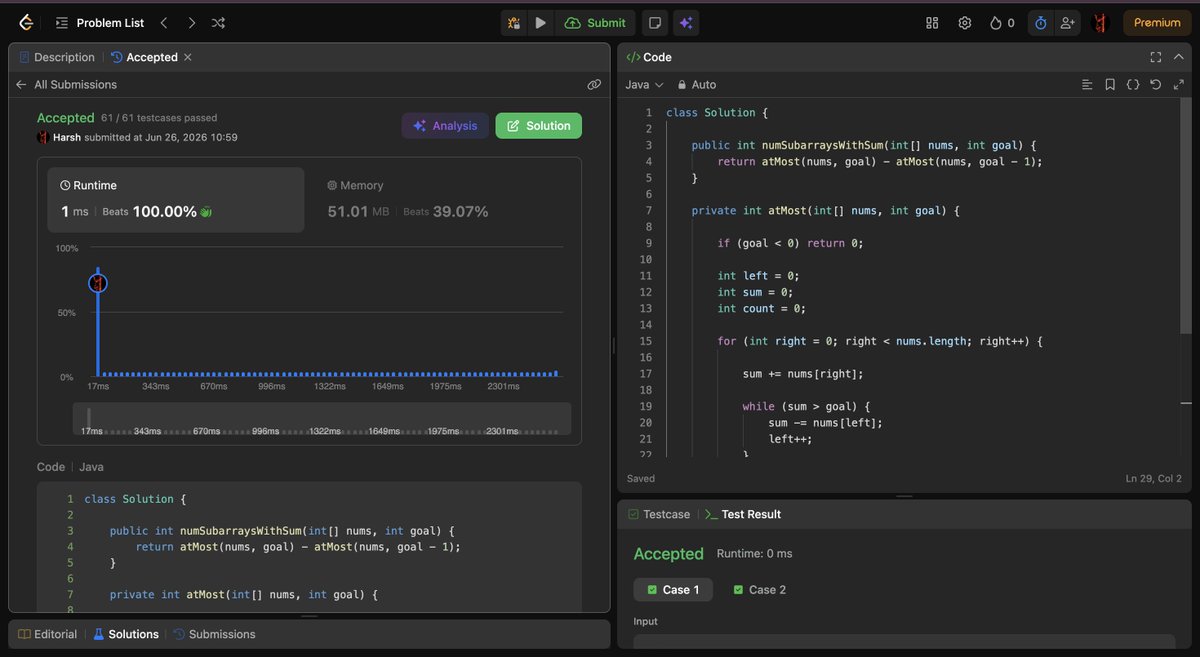Select the Memory card
Screen dimensions: 1200x657
point(442,199)
